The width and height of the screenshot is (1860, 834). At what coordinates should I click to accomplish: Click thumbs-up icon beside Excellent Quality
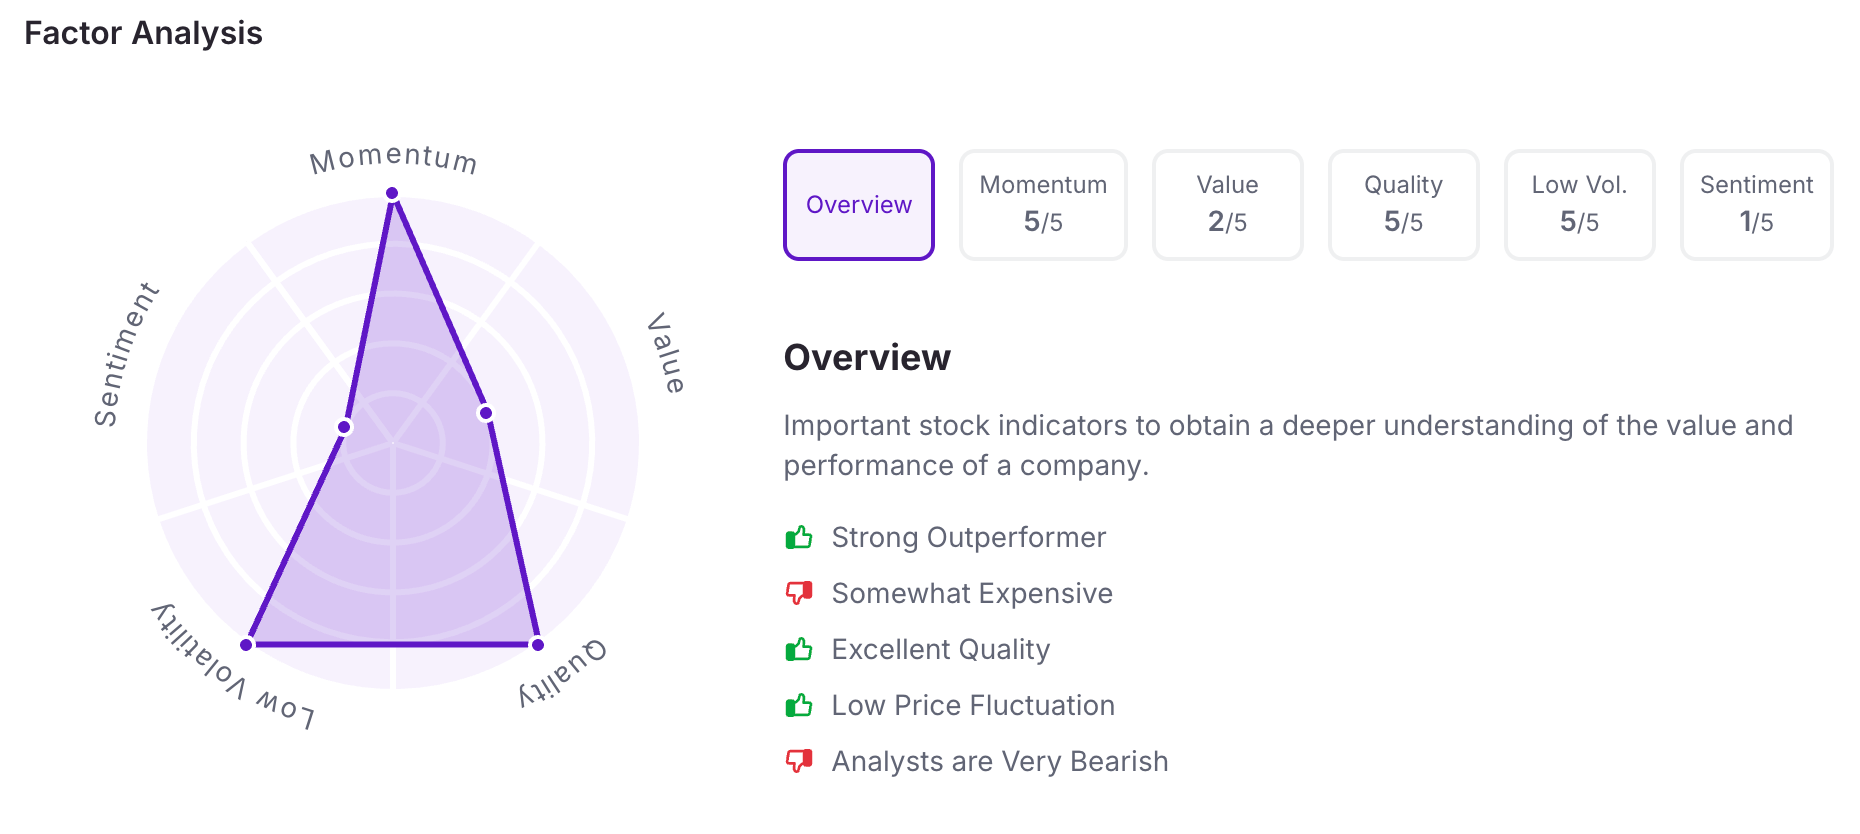(799, 650)
